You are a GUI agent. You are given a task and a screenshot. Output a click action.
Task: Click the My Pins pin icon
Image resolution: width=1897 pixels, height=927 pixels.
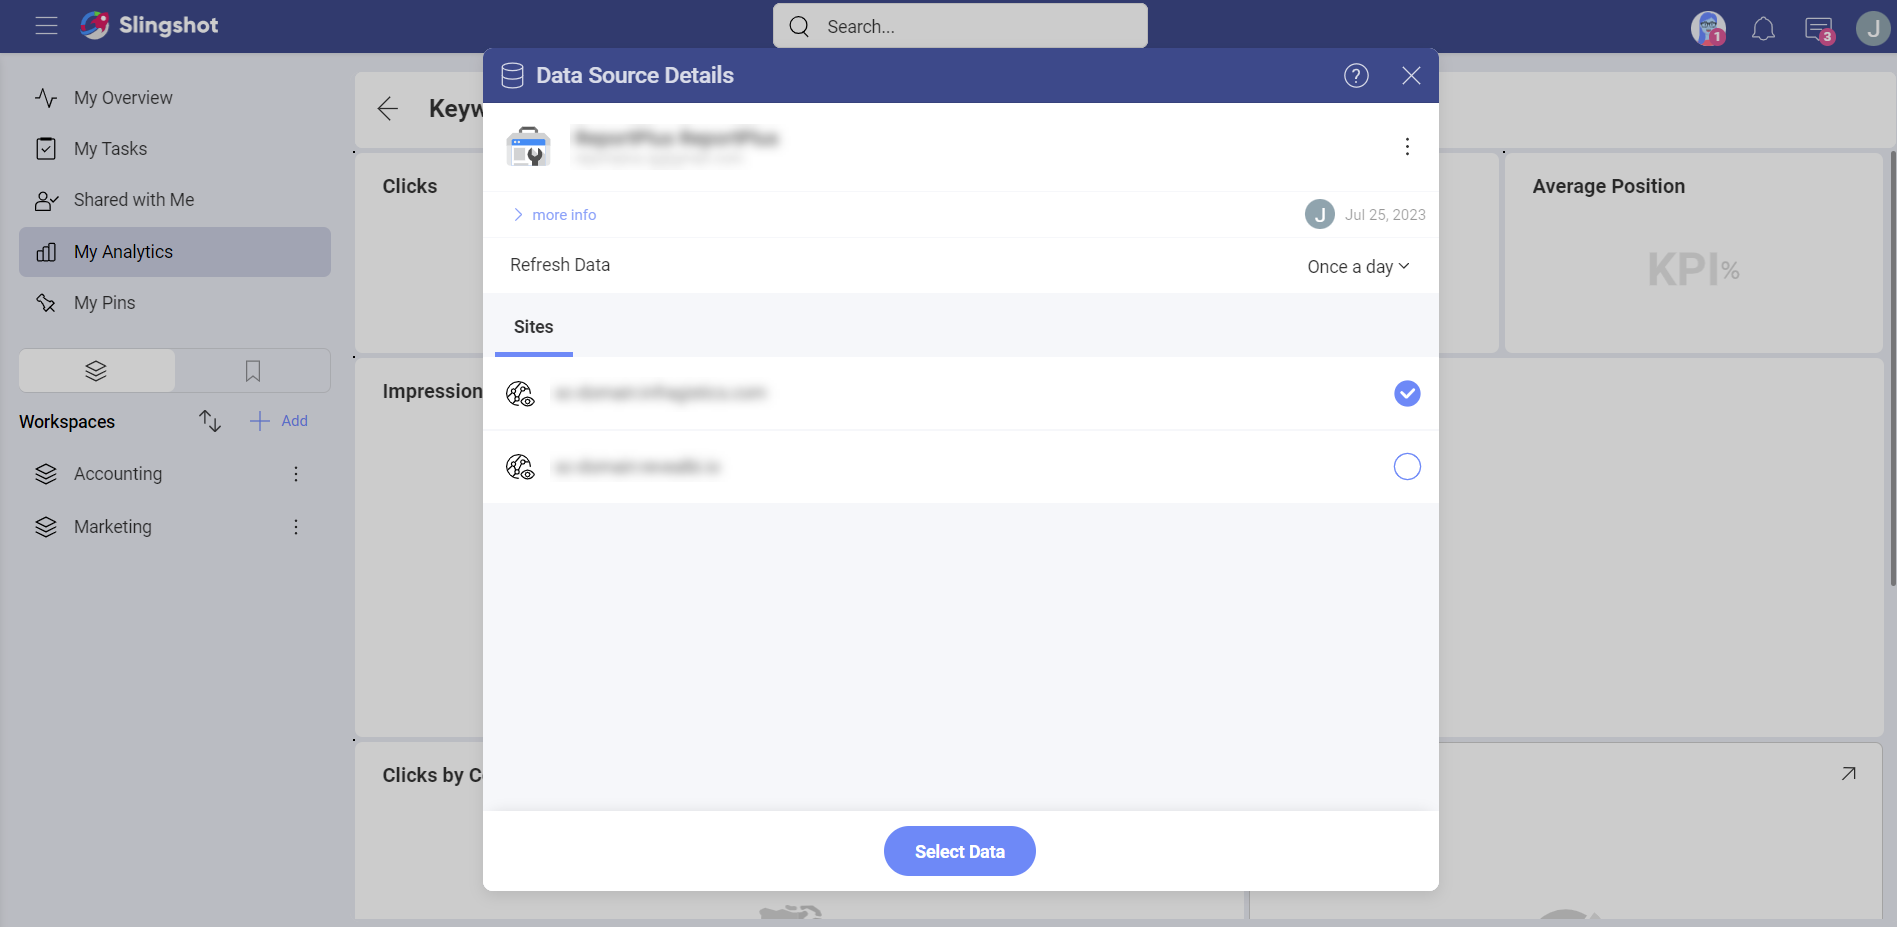(x=46, y=303)
